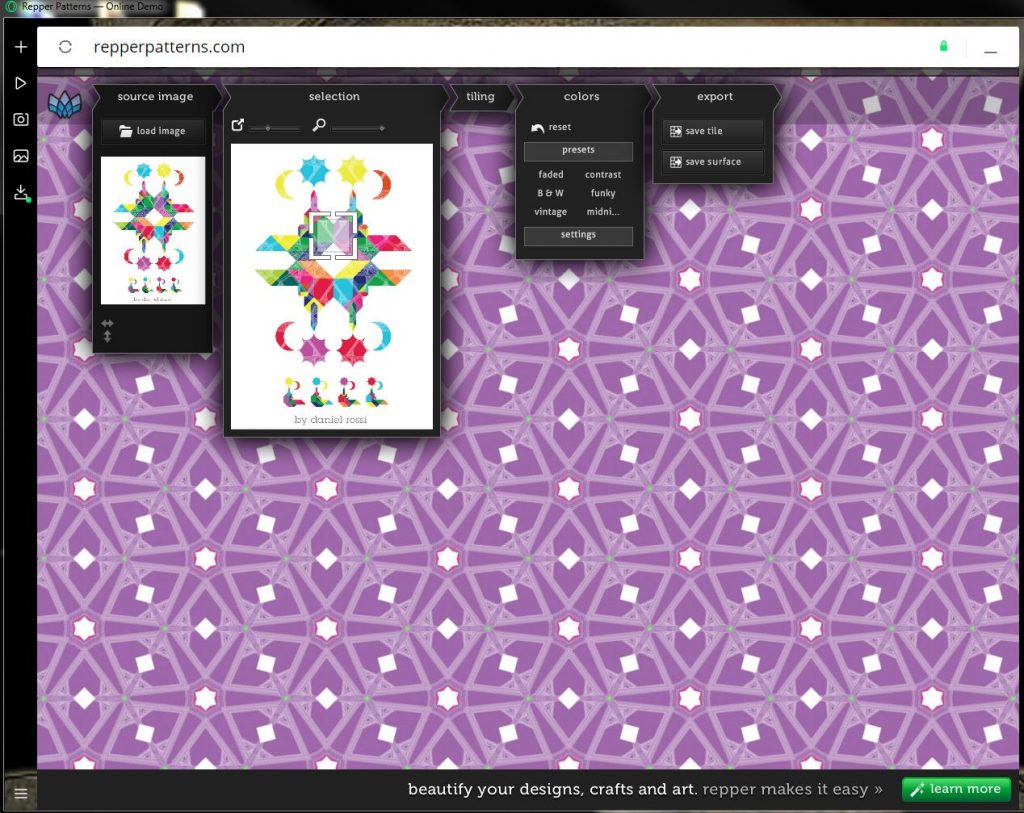Click the selection resize arrow icon
Image resolution: width=1024 pixels, height=813 pixels.
click(x=238, y=126)
